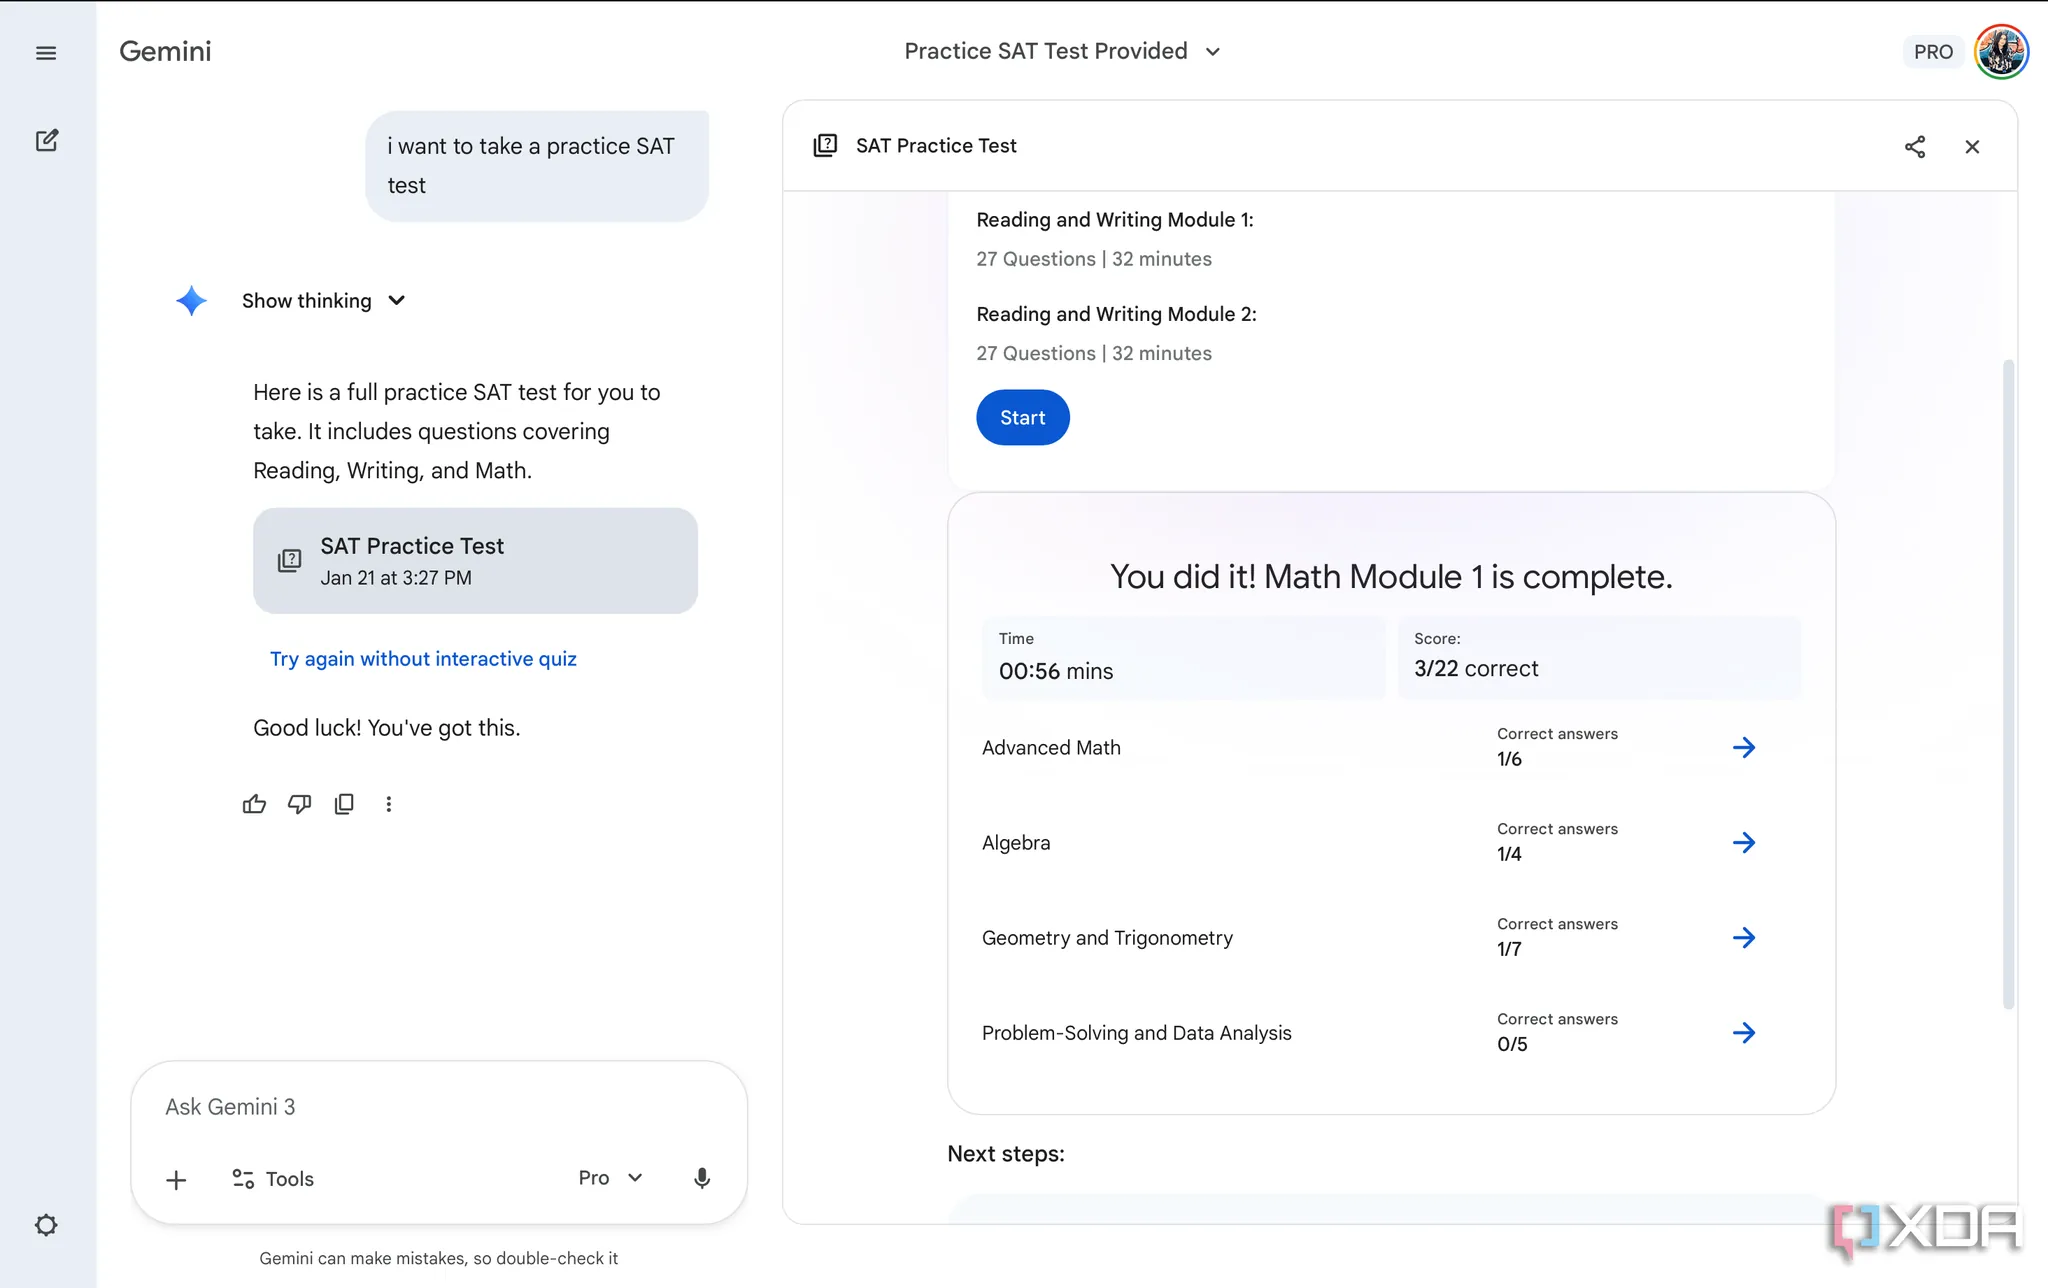Give the response a thumbs up
Image resolution: width=2048 pixels, height=1288 pixels.
click(254, 804)
